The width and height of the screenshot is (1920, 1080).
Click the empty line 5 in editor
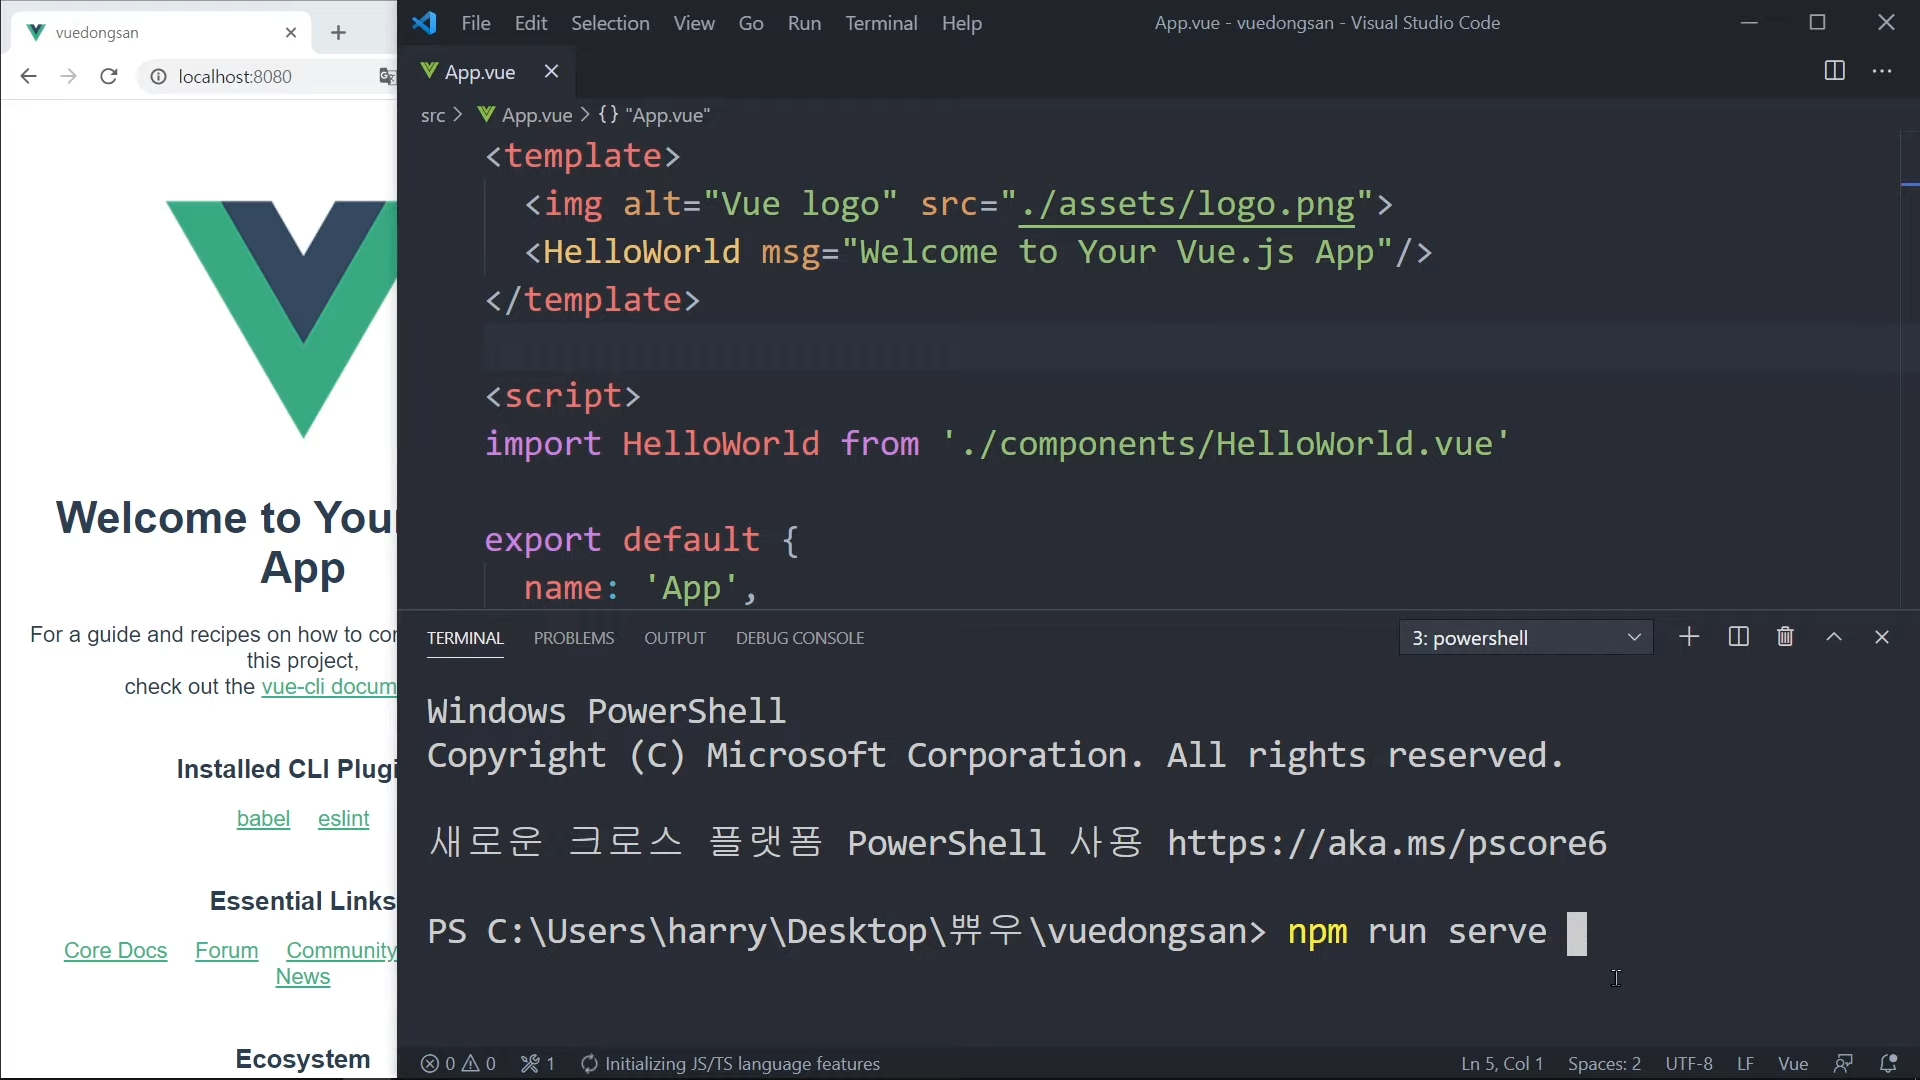tap(1190, 349)
